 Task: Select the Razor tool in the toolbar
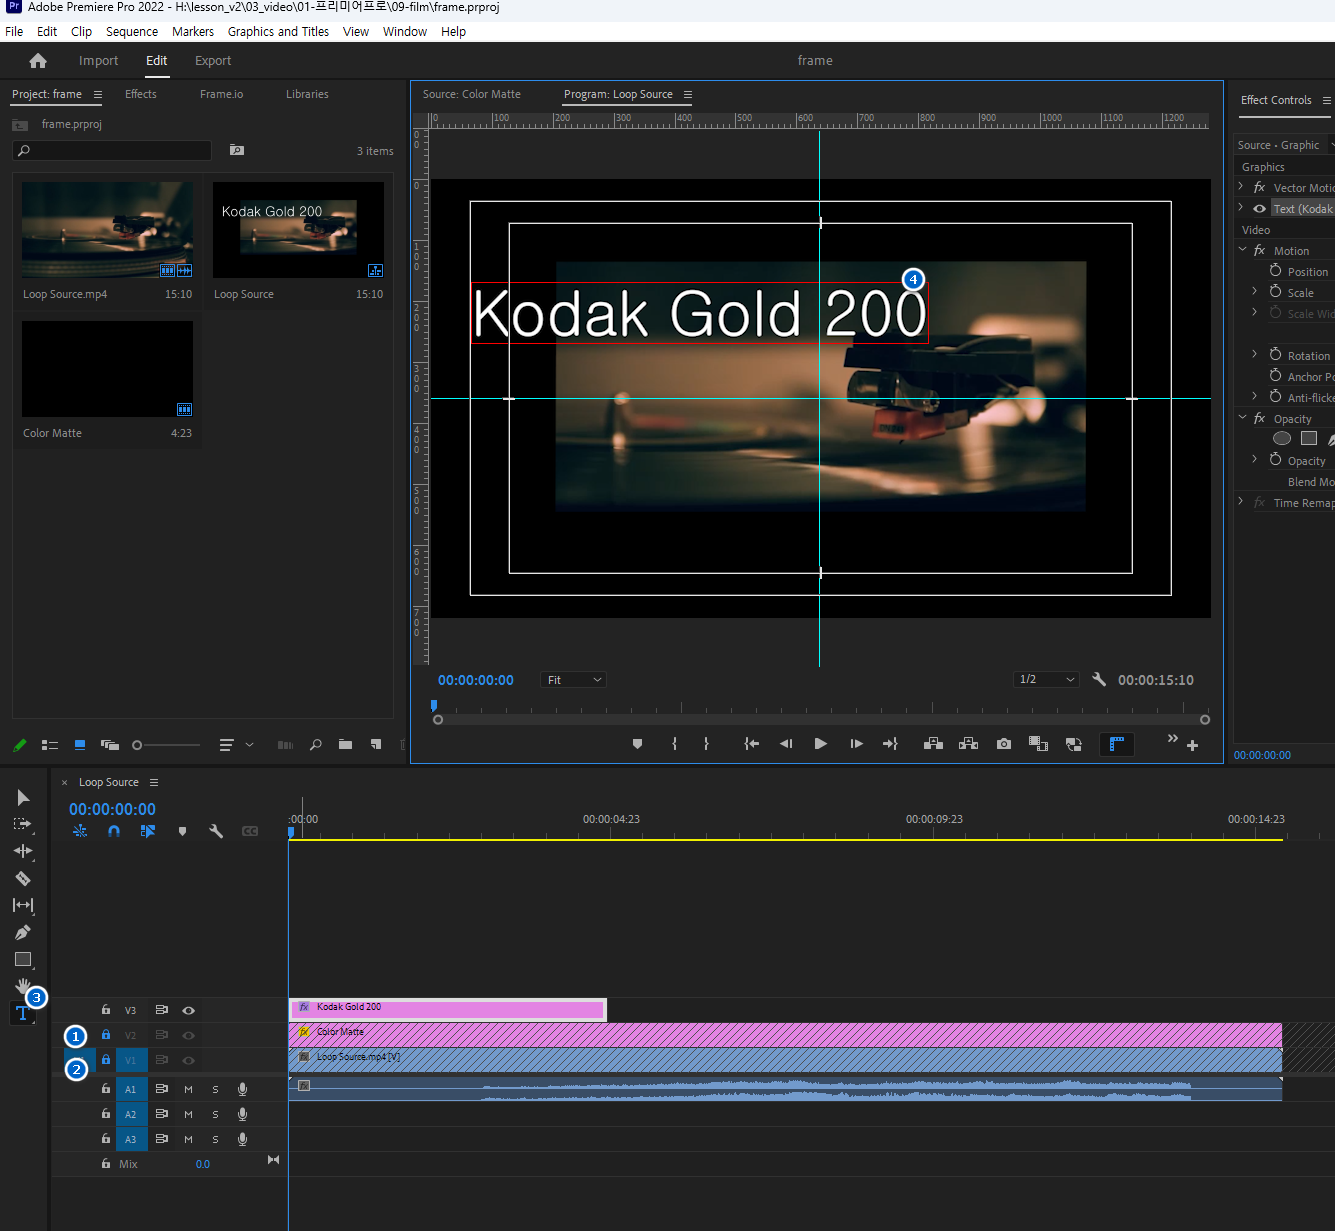point(23,878)
